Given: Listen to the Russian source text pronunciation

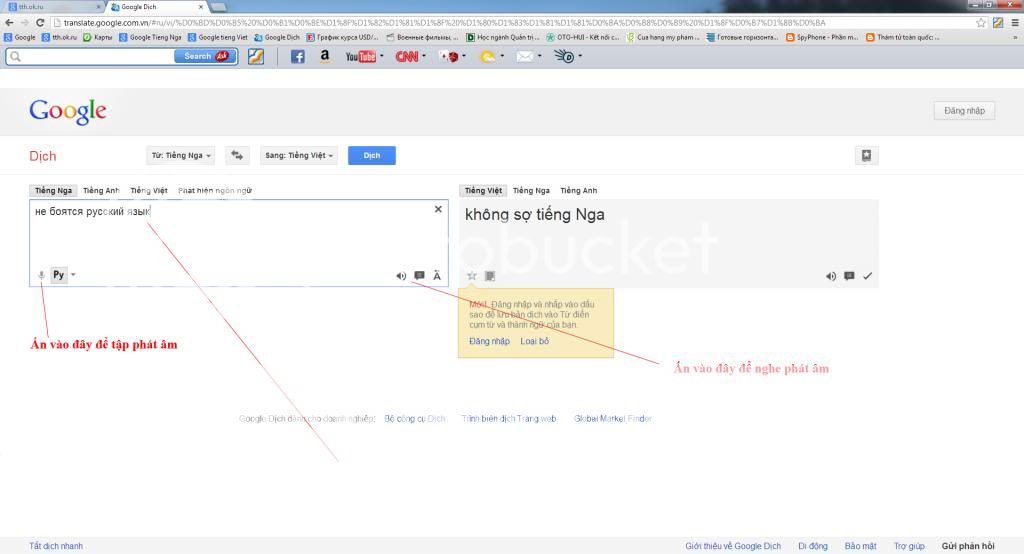Looking at the screenshot, I should 401,276.
